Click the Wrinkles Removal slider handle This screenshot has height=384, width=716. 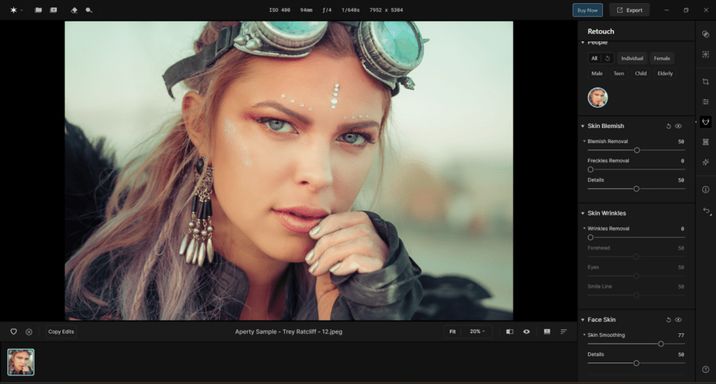click(590, 237)
